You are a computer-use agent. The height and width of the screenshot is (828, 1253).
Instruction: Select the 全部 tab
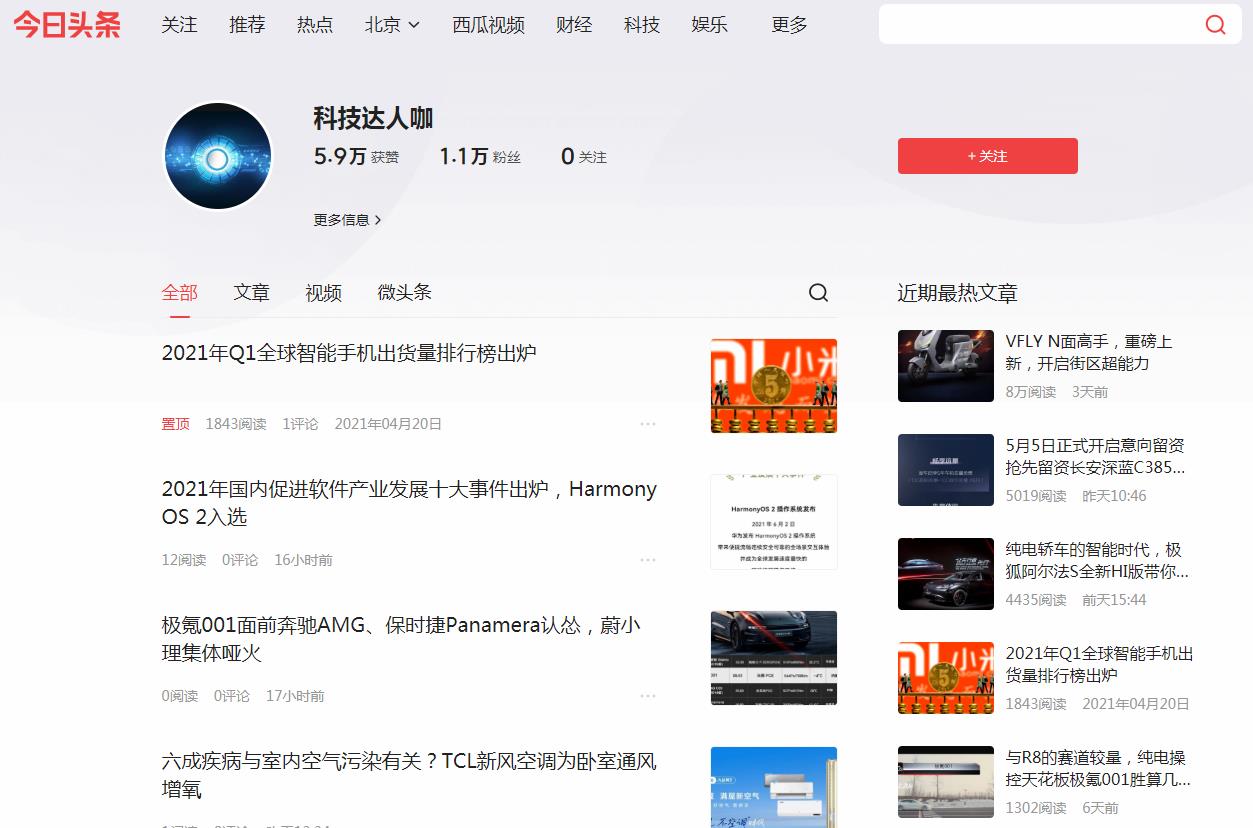180,292
